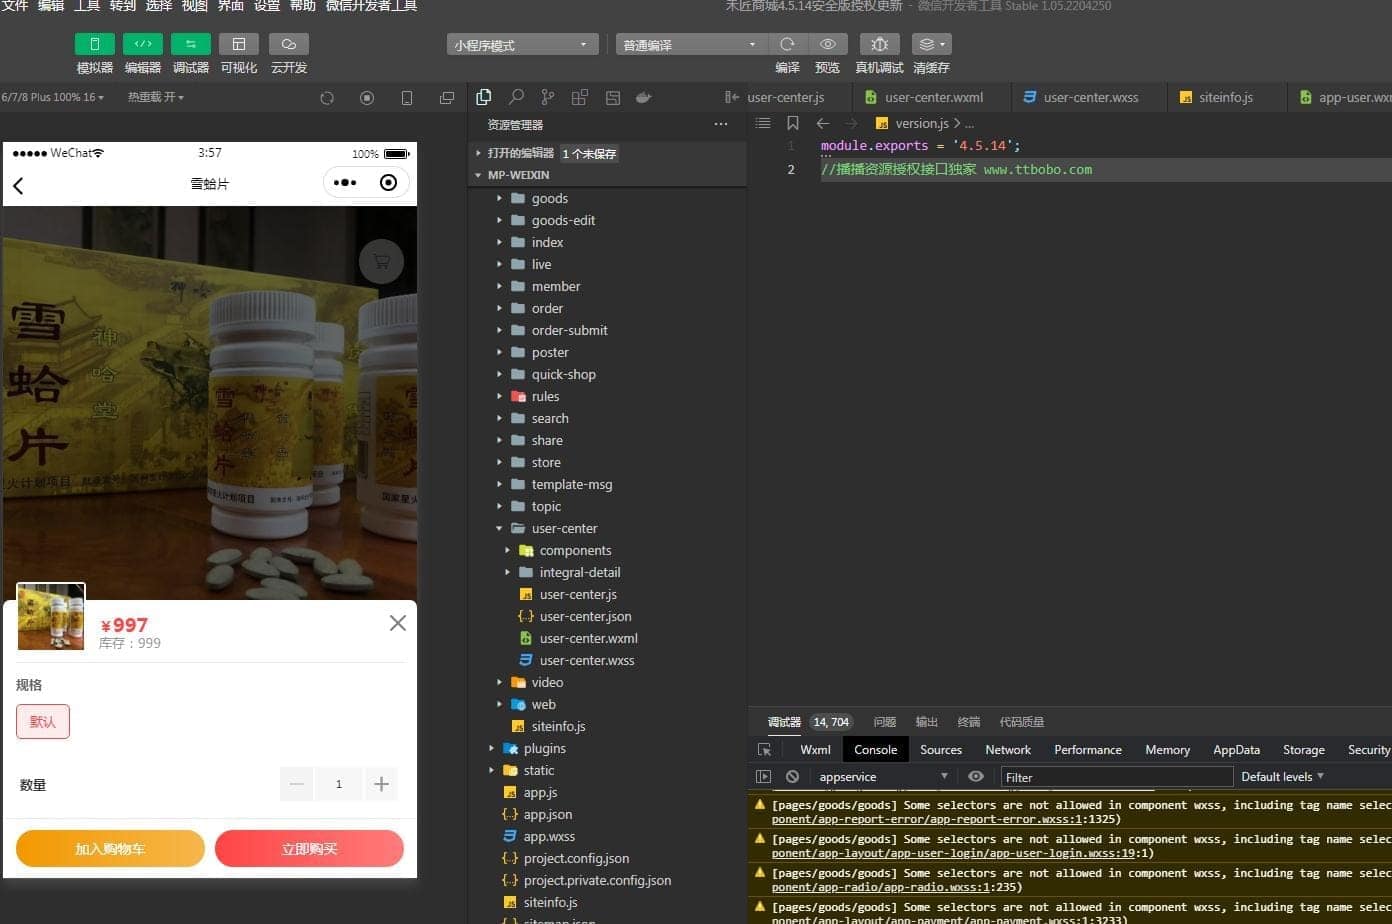This screenshot has width=1392, height=924.
Task: Click the 立即购买 button
Action: [x=309, y=849]
